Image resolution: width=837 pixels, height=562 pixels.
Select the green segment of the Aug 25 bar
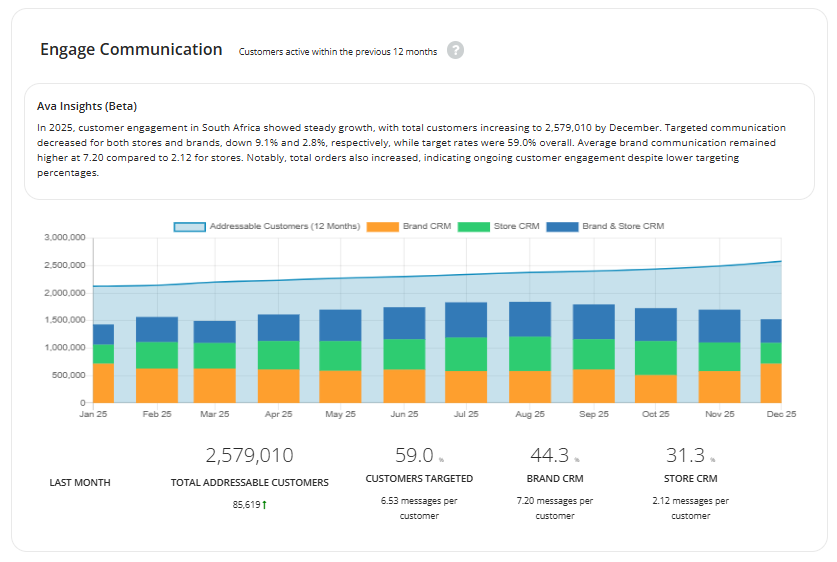(x=529, y=354)
